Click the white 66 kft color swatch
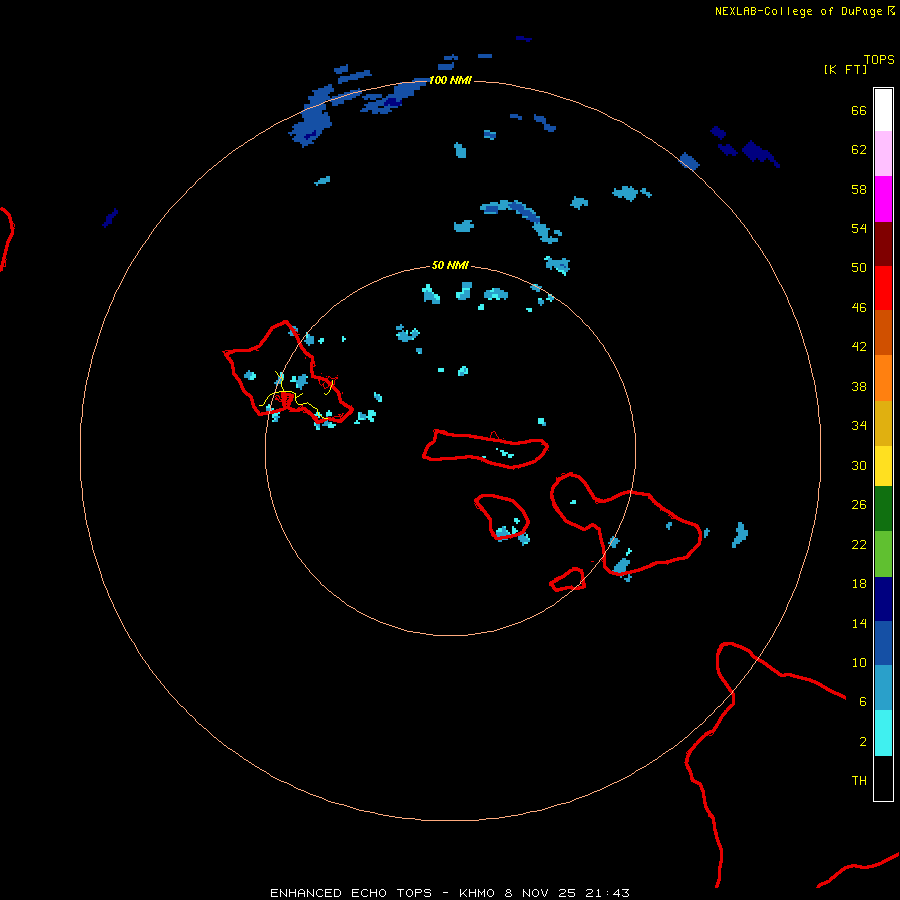This screenshot has width=900, height=900. tap(883, 110)
